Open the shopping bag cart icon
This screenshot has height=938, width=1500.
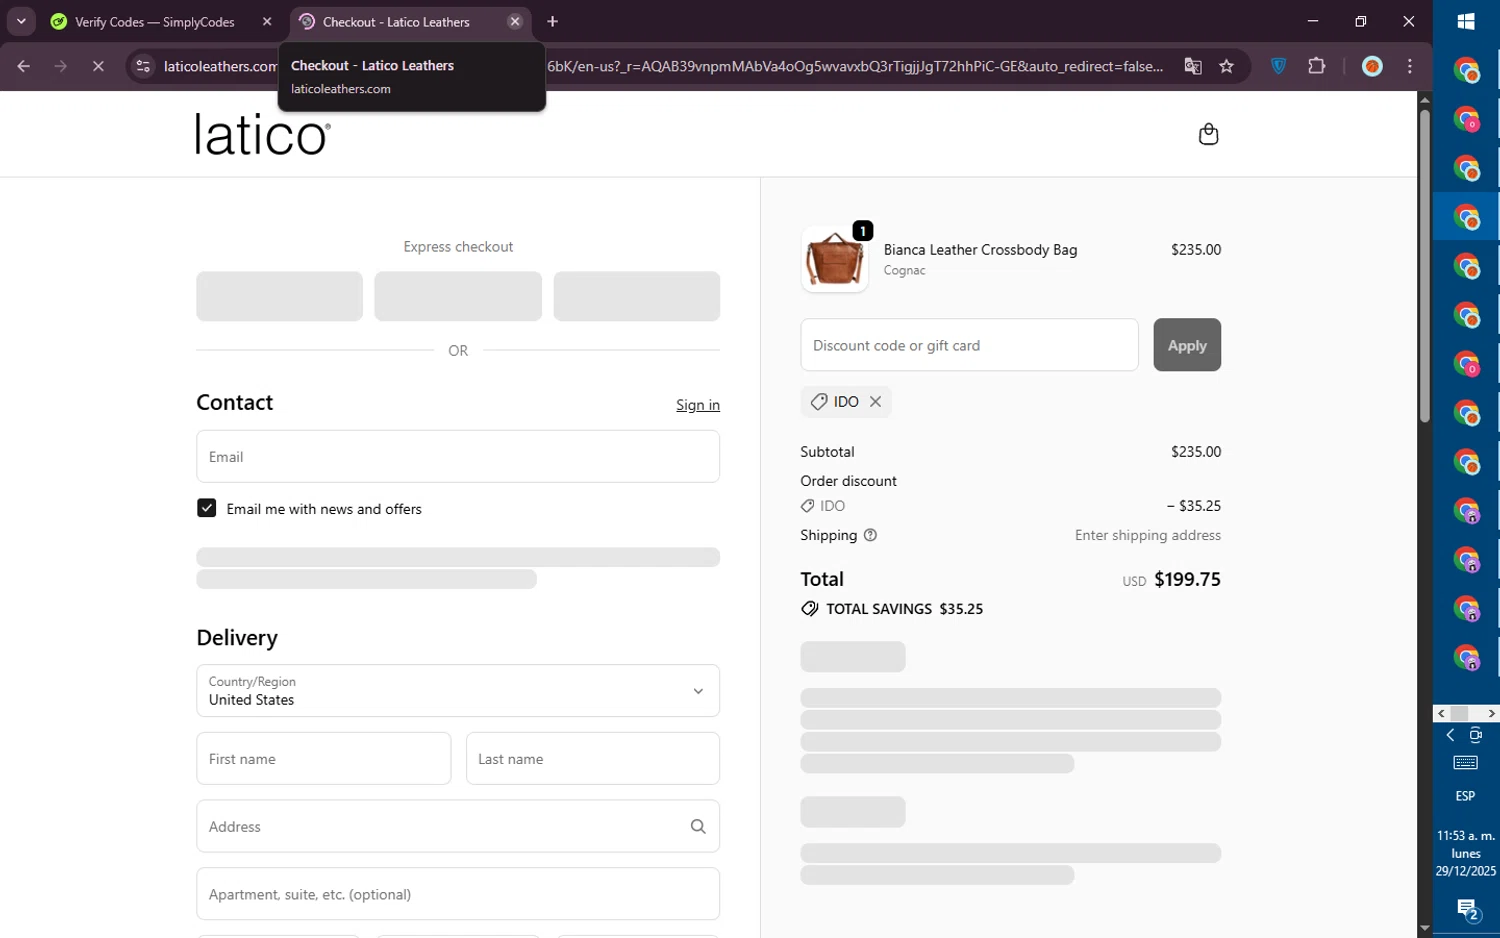(1208, 134)
